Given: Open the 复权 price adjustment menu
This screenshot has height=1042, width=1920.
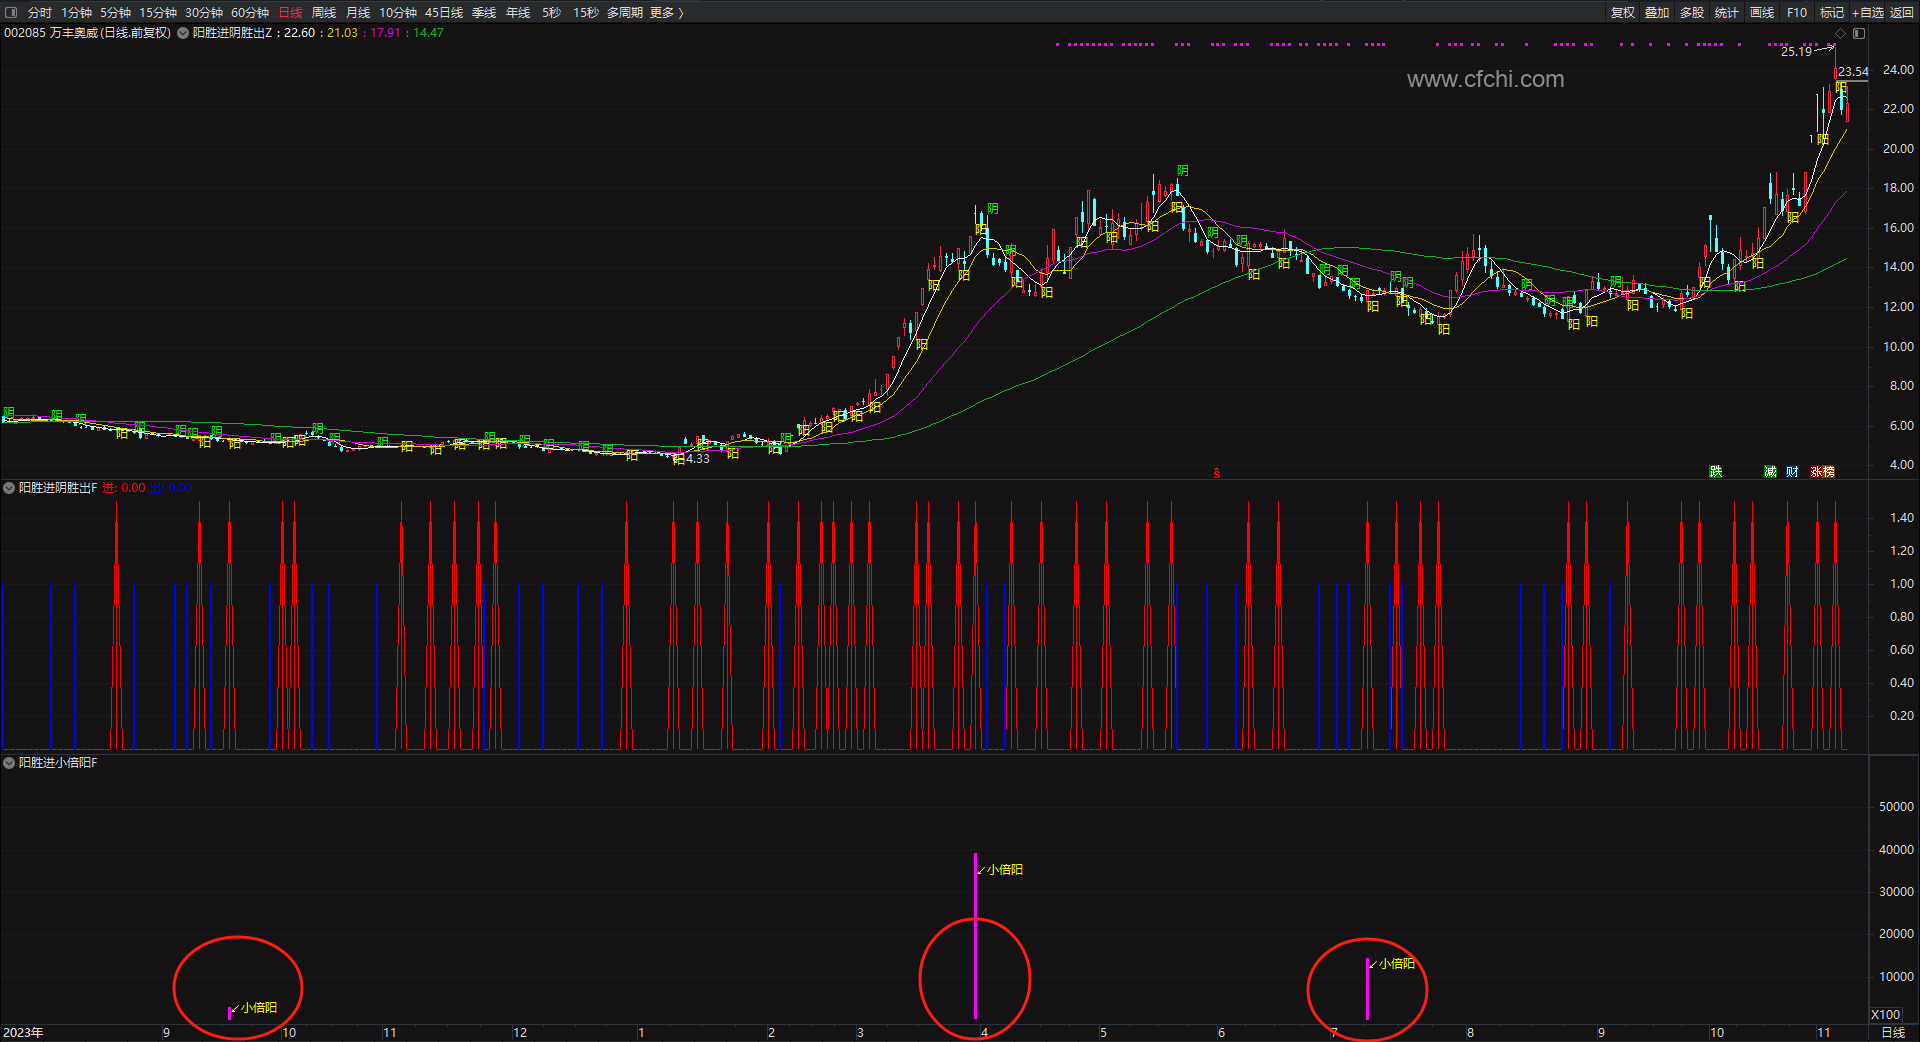Looking at the screenshot, I should point(1623,12).
